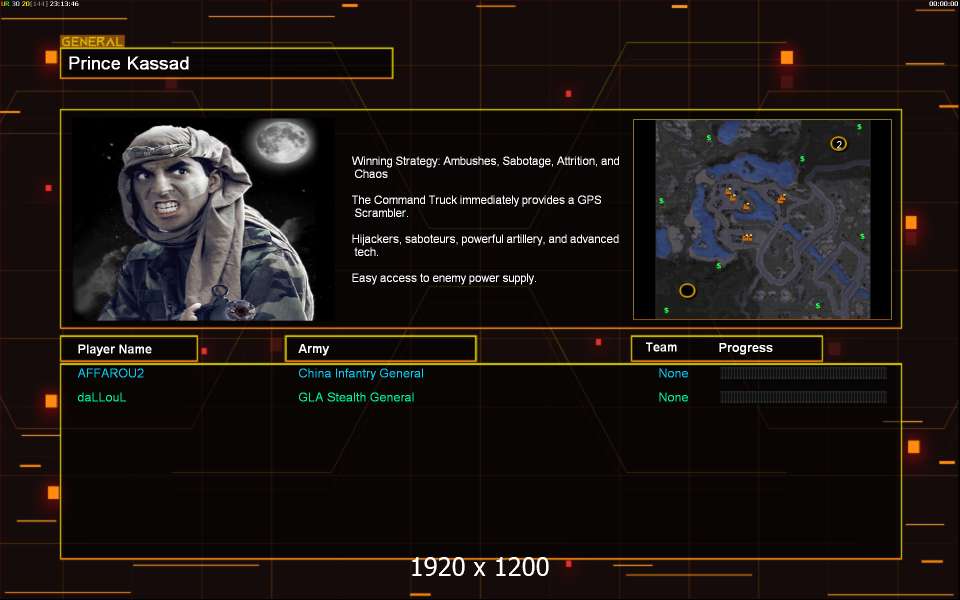This screenshot has width=960, height=600.
Task: Select player AFFAROU2
Action: [111, 373]
